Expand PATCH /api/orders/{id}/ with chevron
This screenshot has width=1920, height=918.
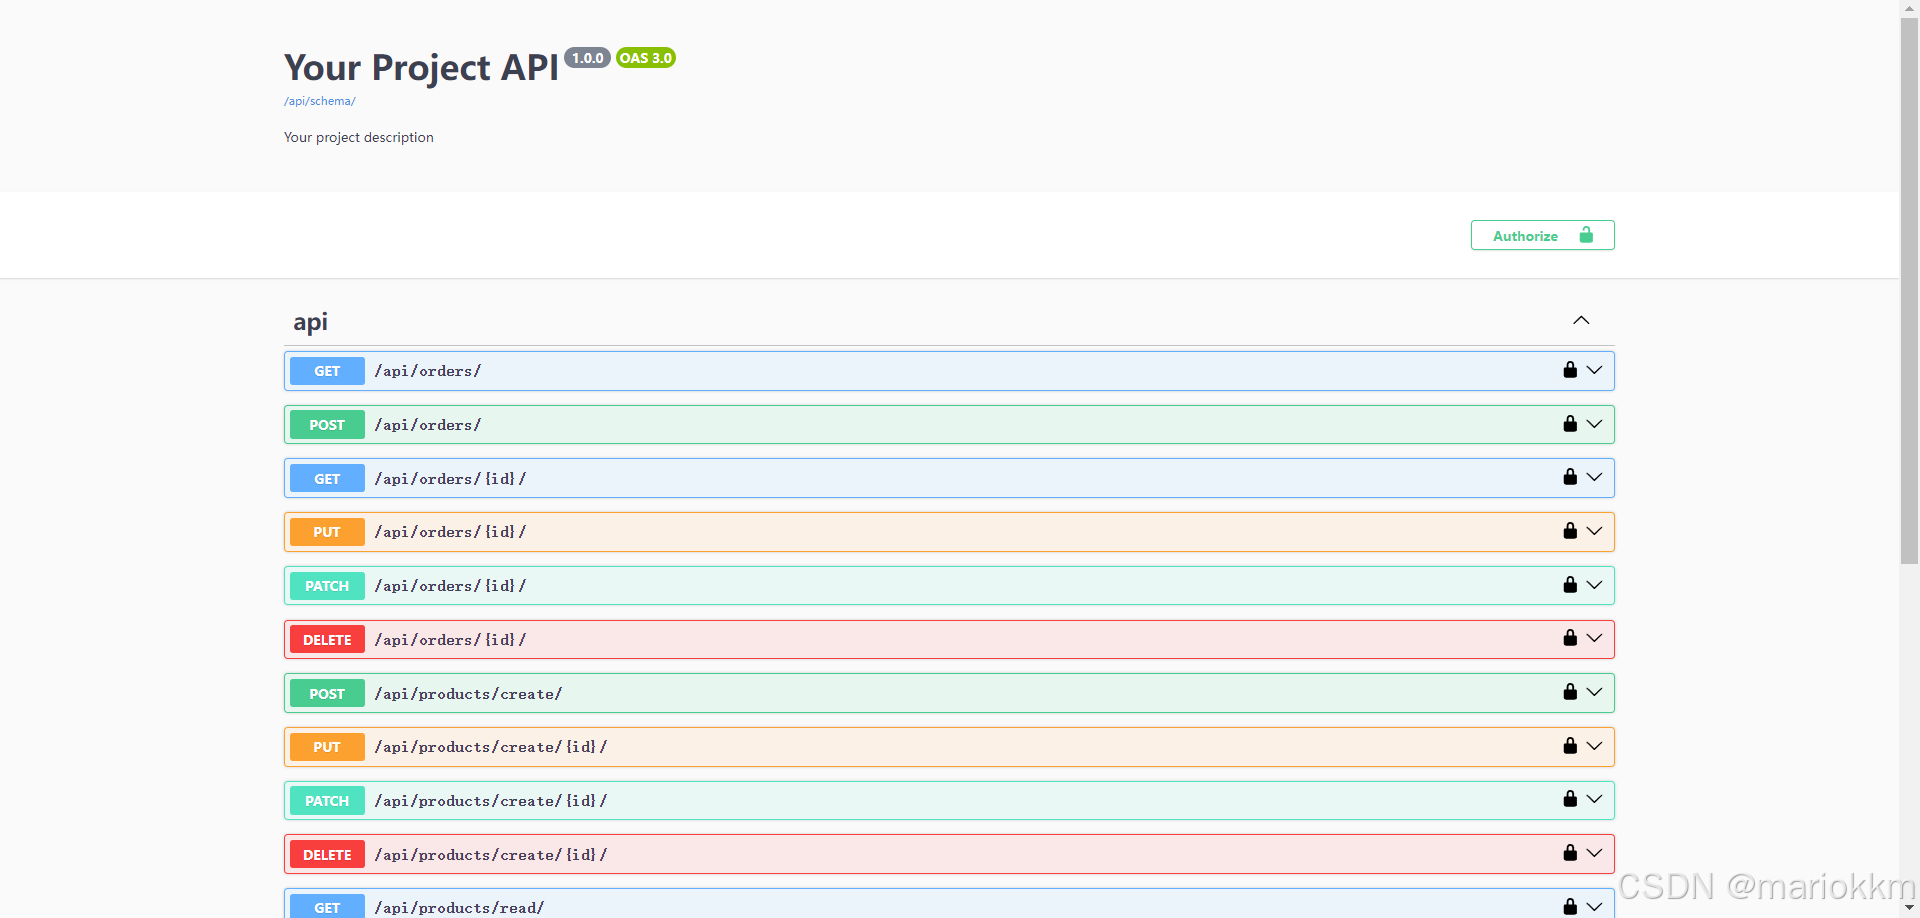pos(1594,585)
